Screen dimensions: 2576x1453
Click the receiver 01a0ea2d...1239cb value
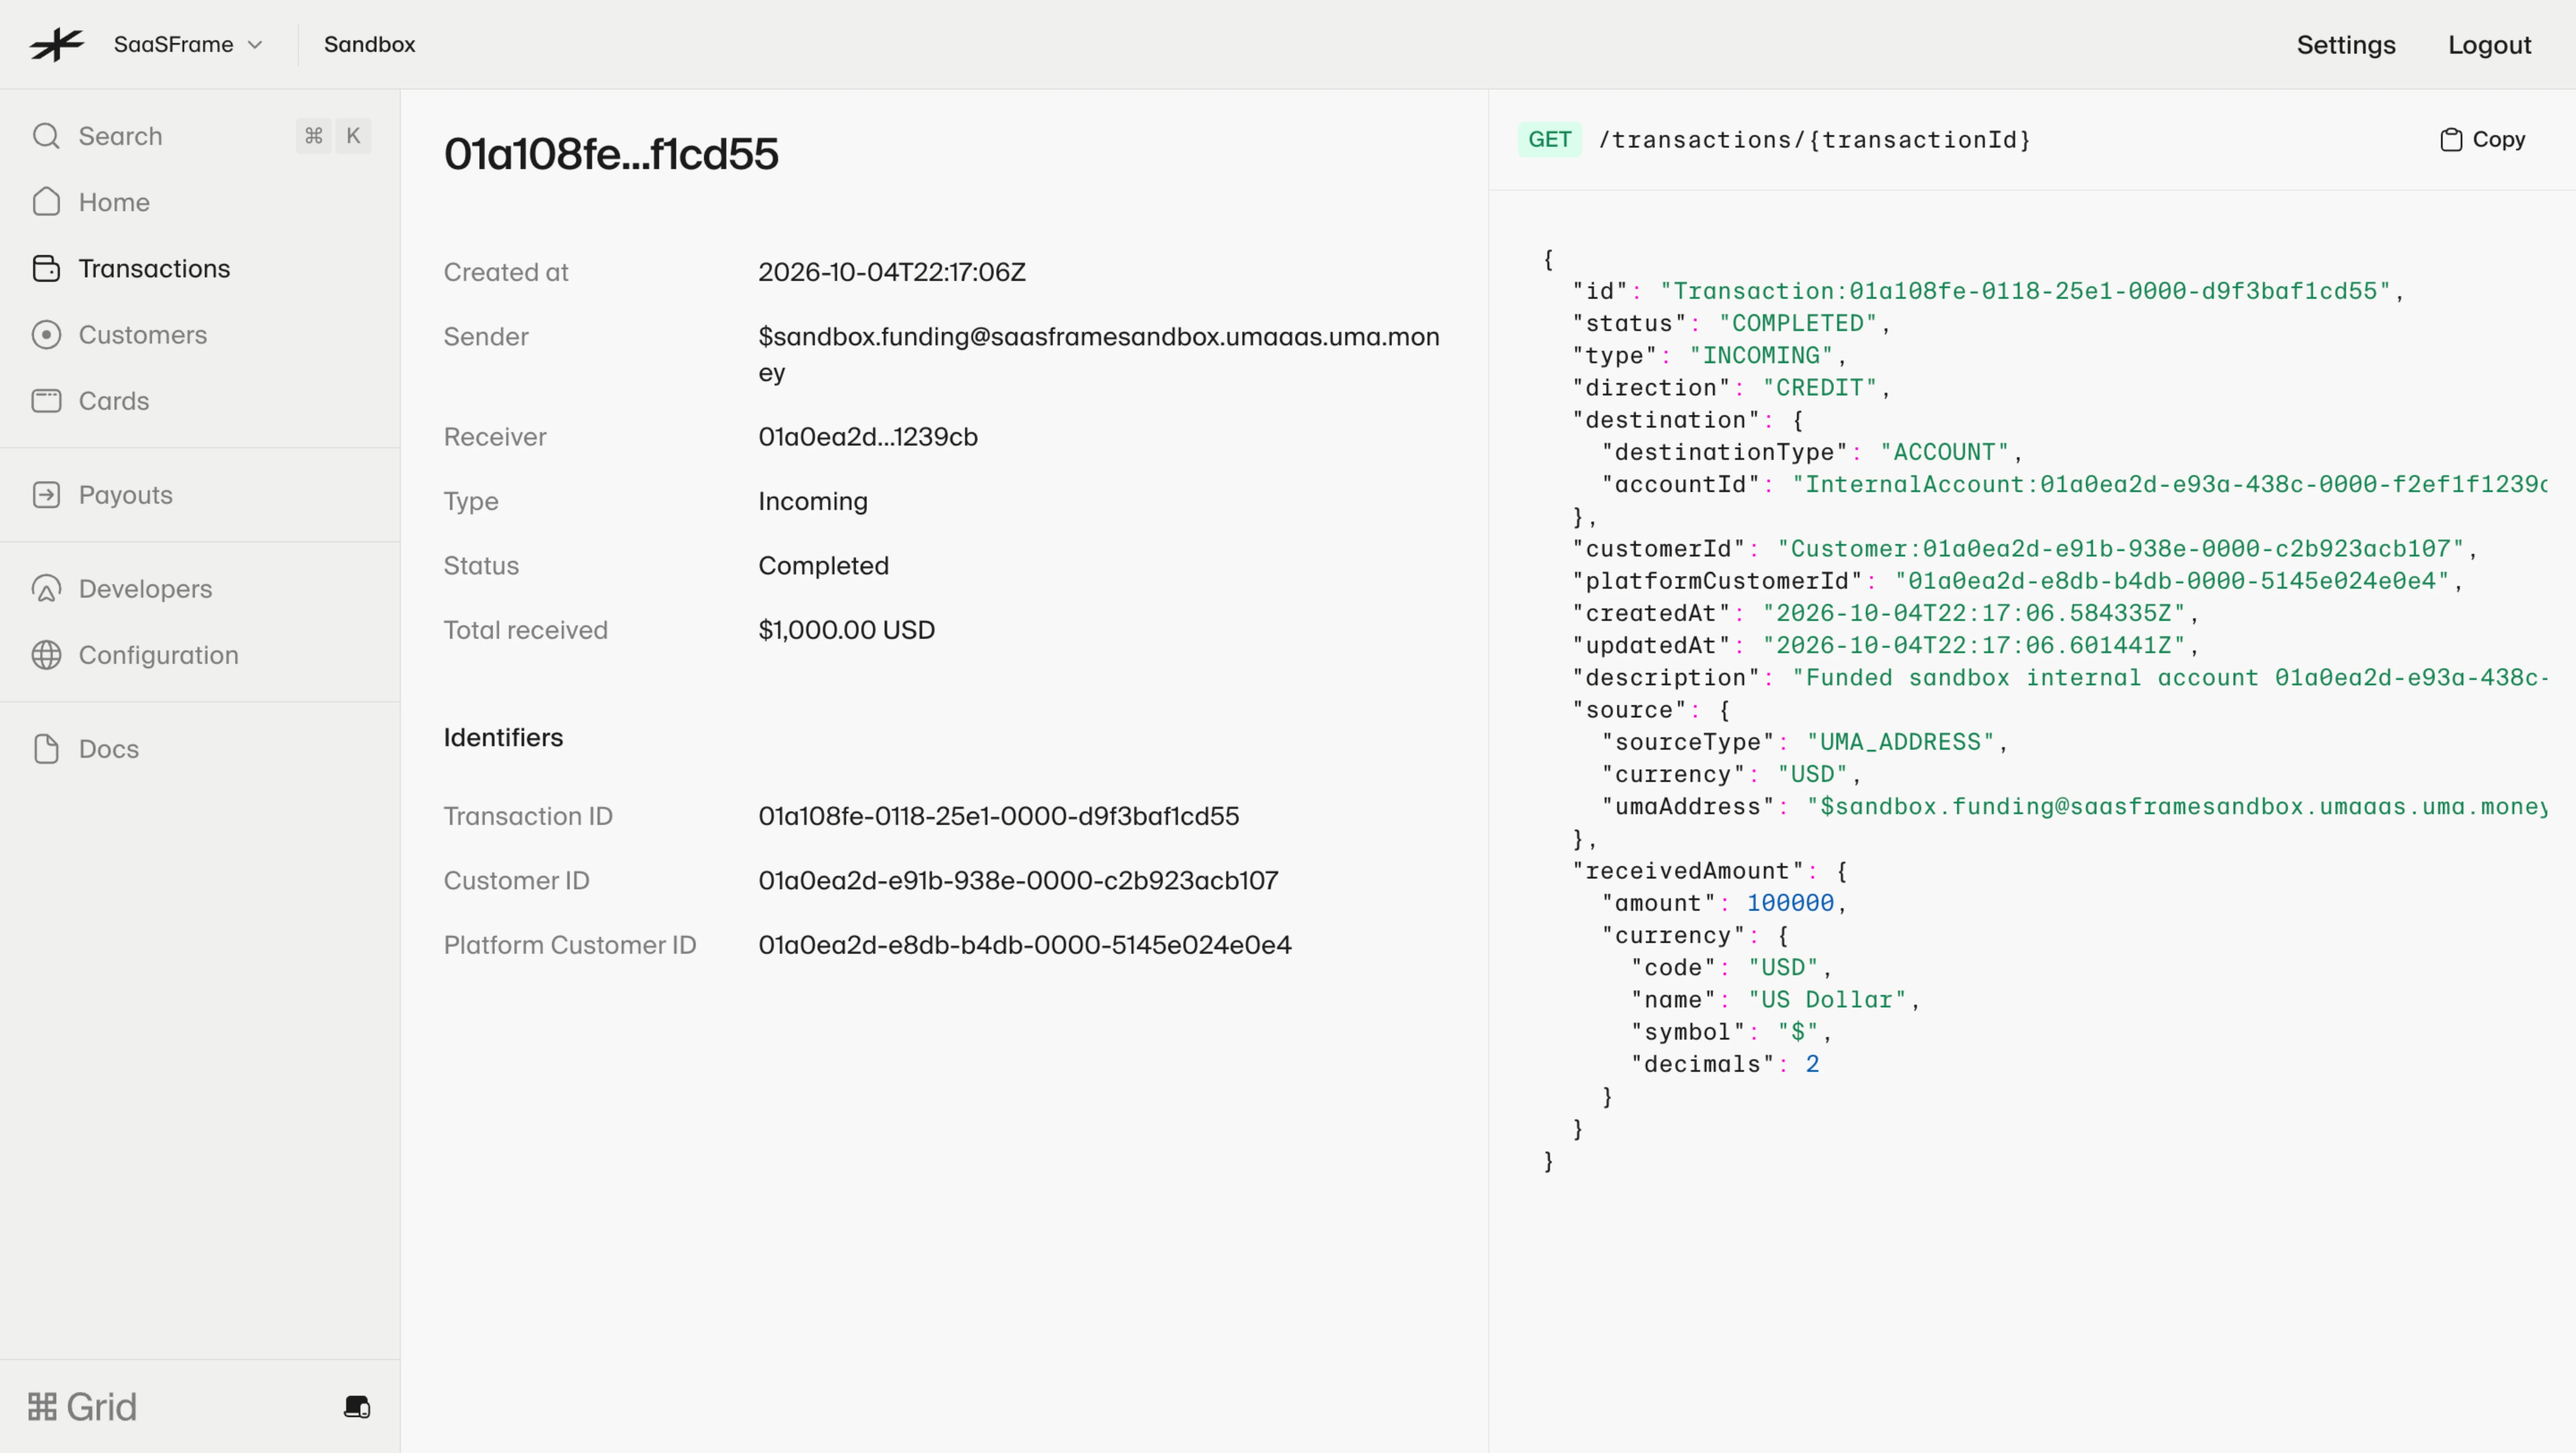867,436
